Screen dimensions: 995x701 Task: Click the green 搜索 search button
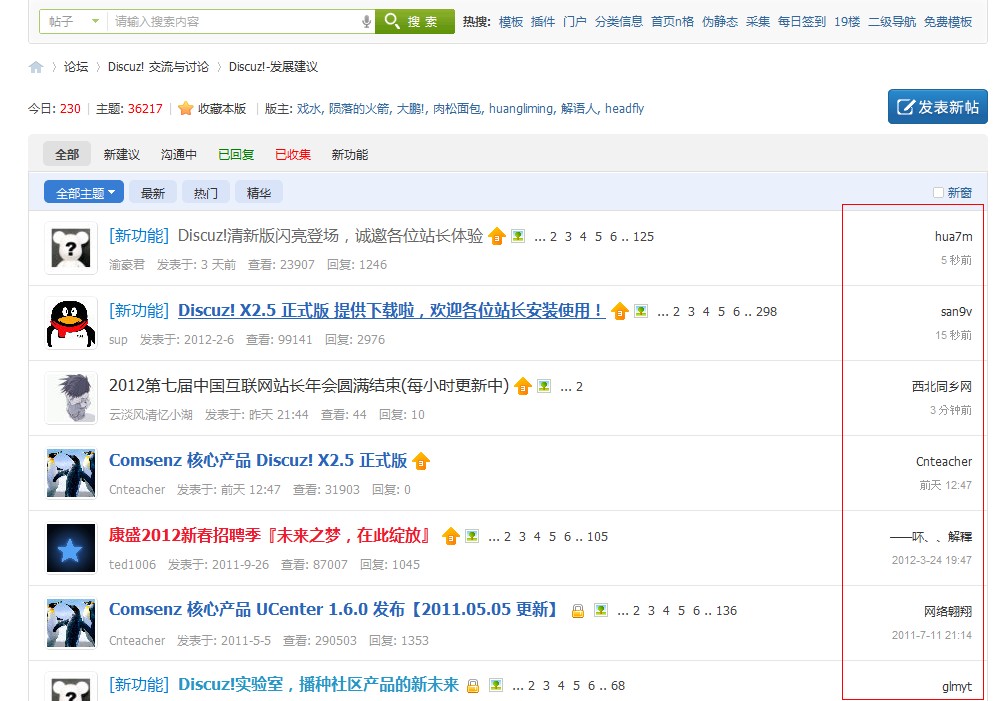tap(415, 22)
